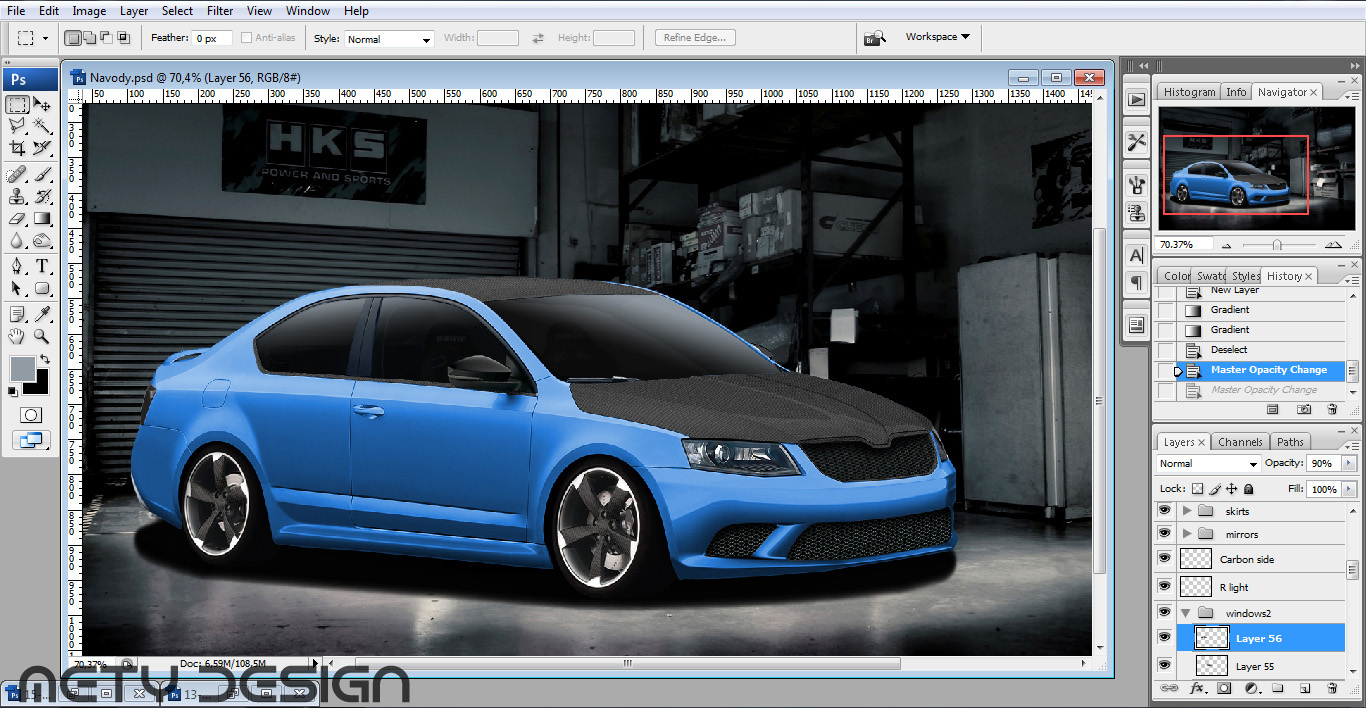Toggle visibility of Carbon side layer

point(1164,559)
